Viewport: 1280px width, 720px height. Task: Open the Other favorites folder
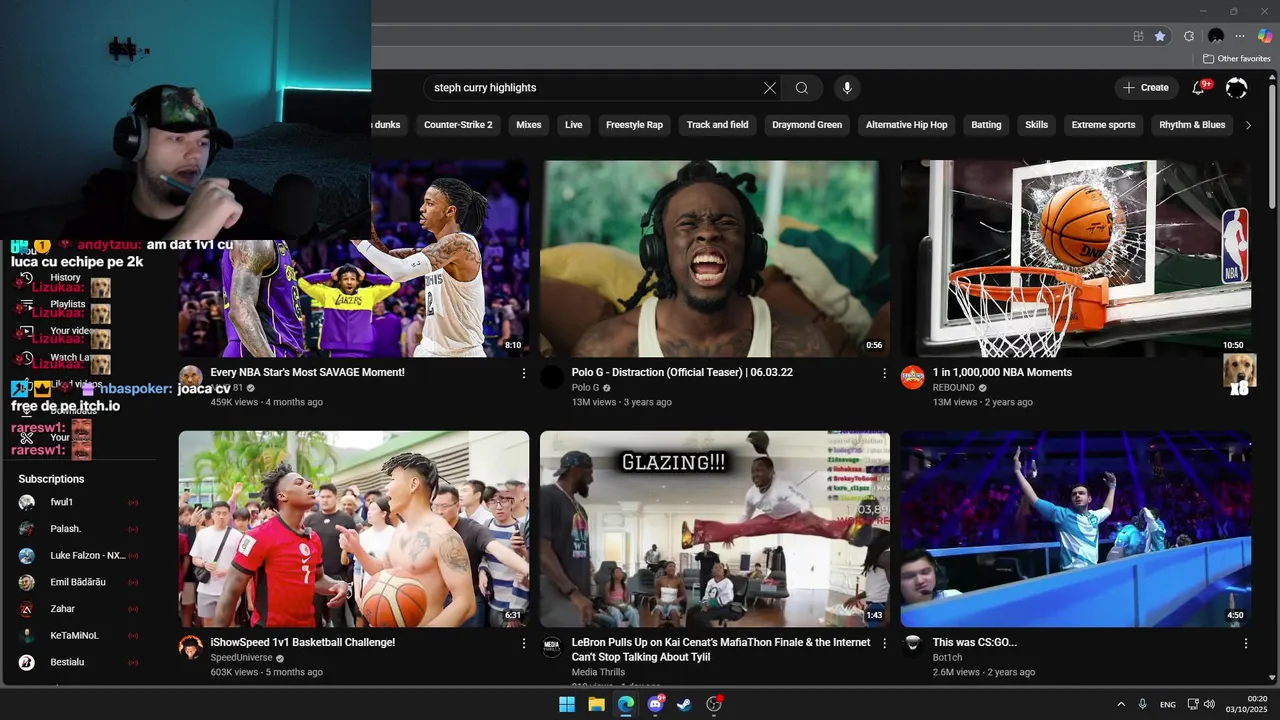(x=1237, y=59)
